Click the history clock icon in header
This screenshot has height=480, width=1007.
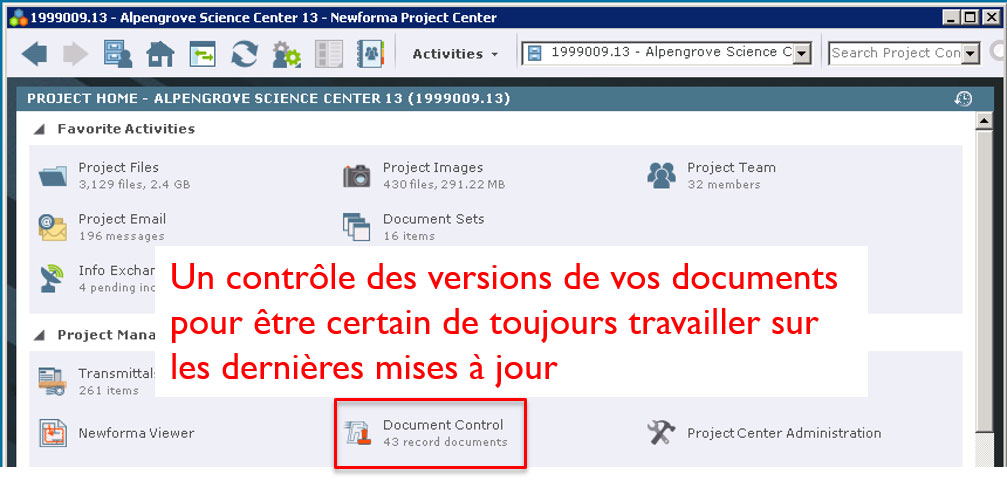963,98
